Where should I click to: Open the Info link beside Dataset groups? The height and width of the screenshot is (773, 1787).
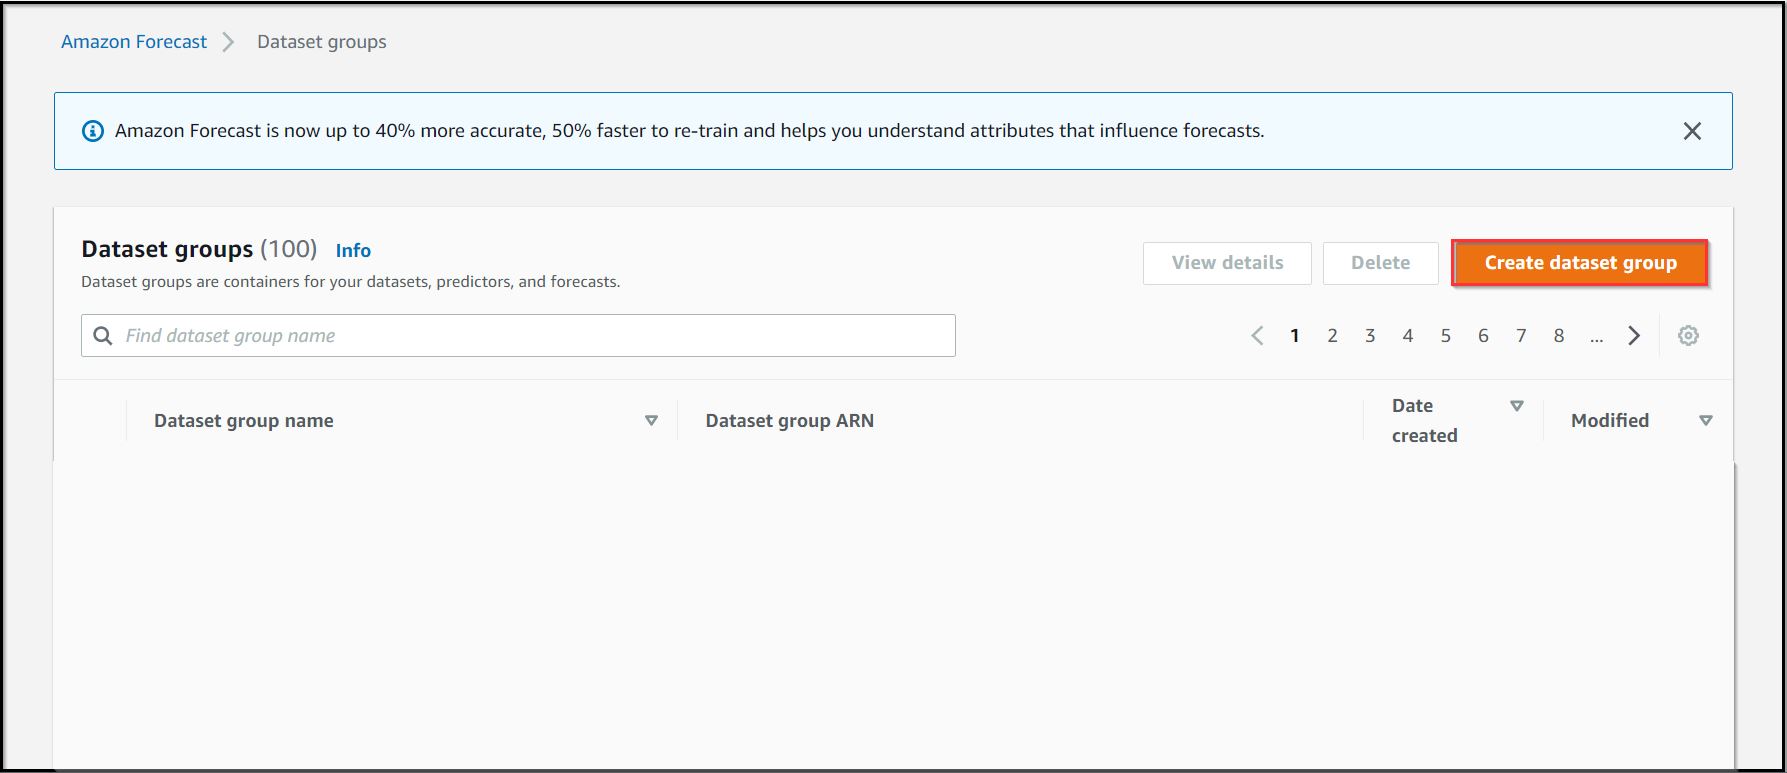pos(353,250)
